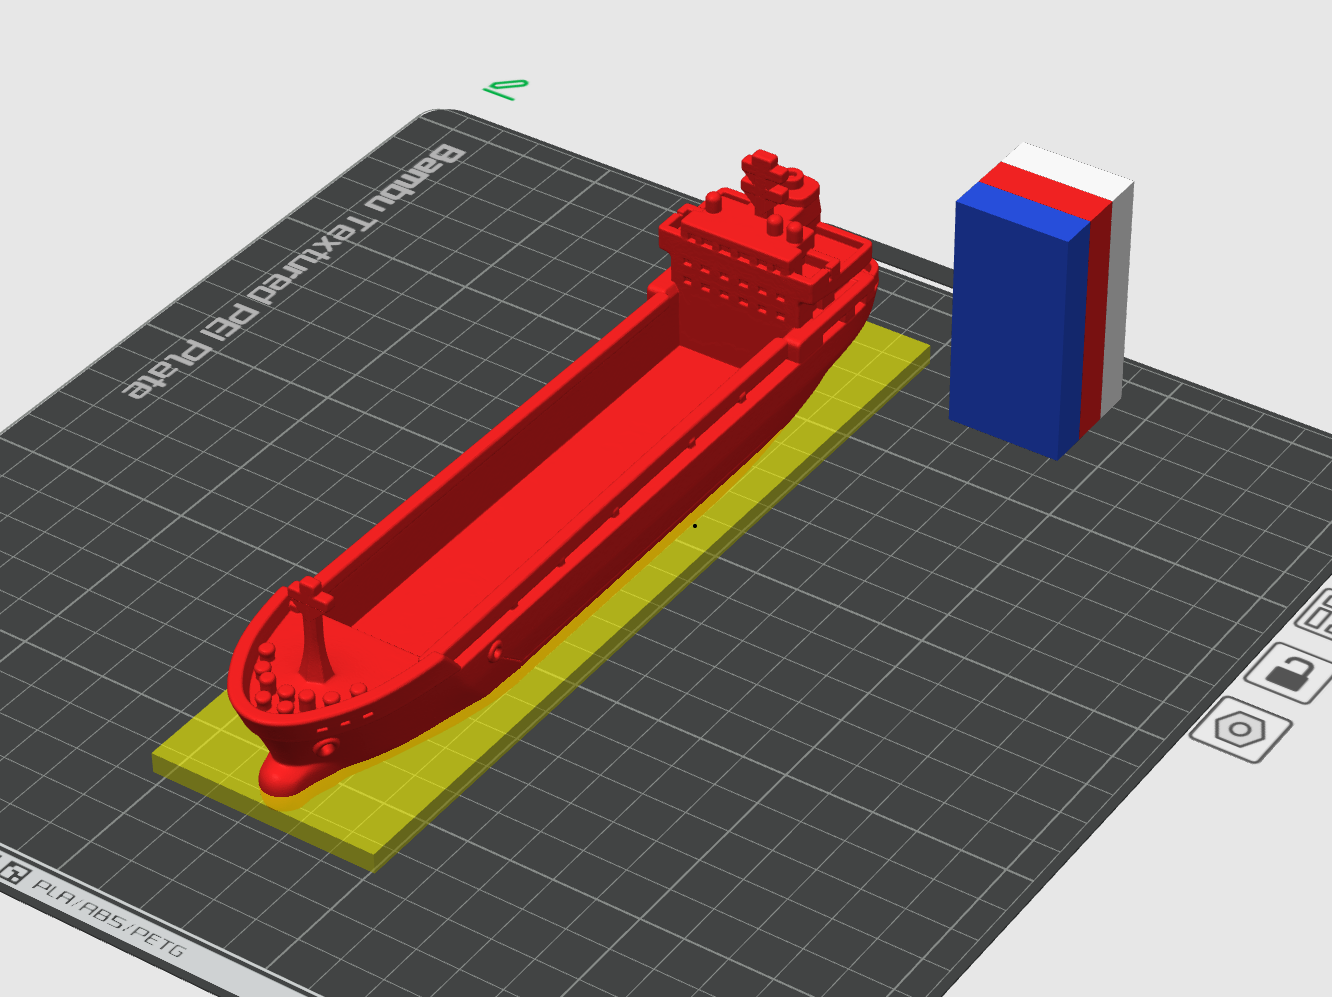
Task: Click the Bambu Textured PEI Plate label
Action: coord(292,272)
